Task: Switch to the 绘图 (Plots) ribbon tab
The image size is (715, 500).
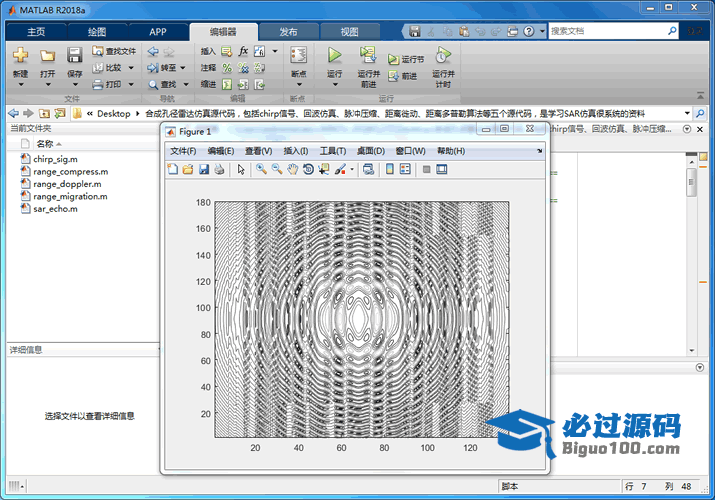Action: click(x=97, y=32)
